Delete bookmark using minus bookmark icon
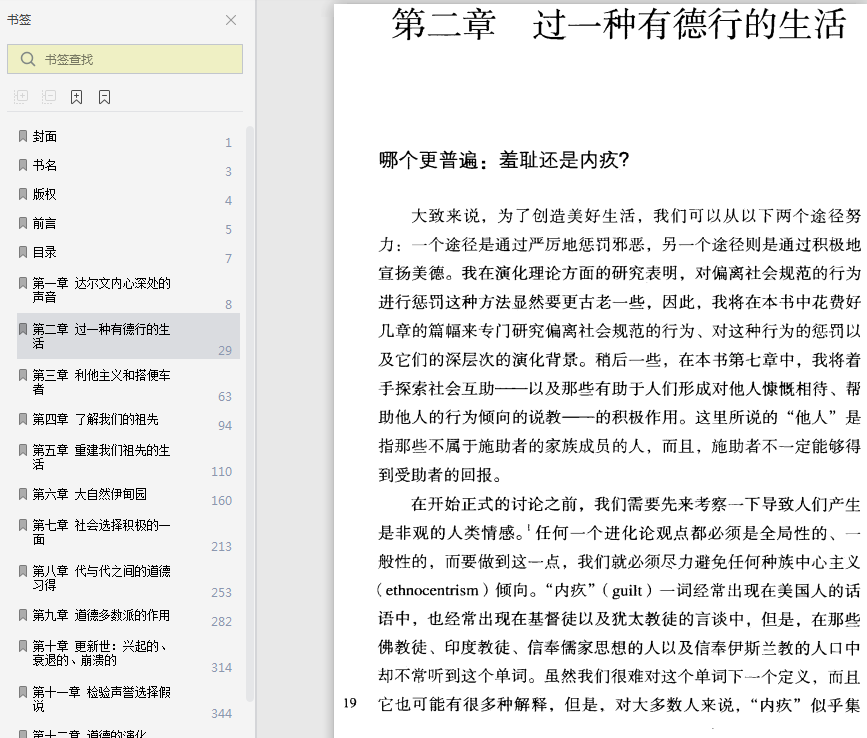The width and height of the screenshot is (867, 738). click(105, 97)
